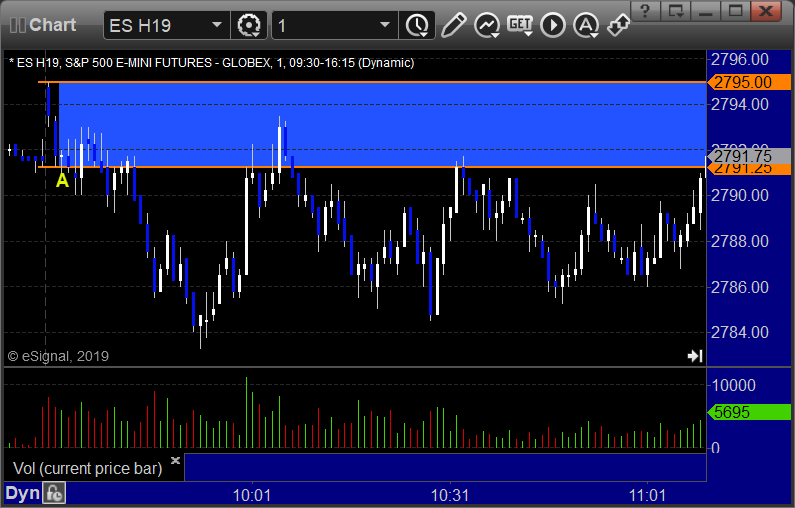795x508 pixels.
Task: Maximize the chart window
Action: pos(736,10)
